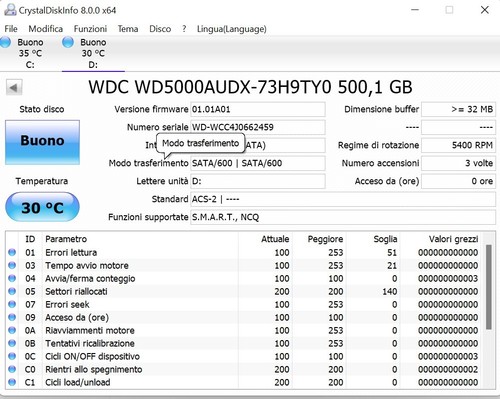Click status dot for row 09 Acceso da (ore)

[12, 317]
